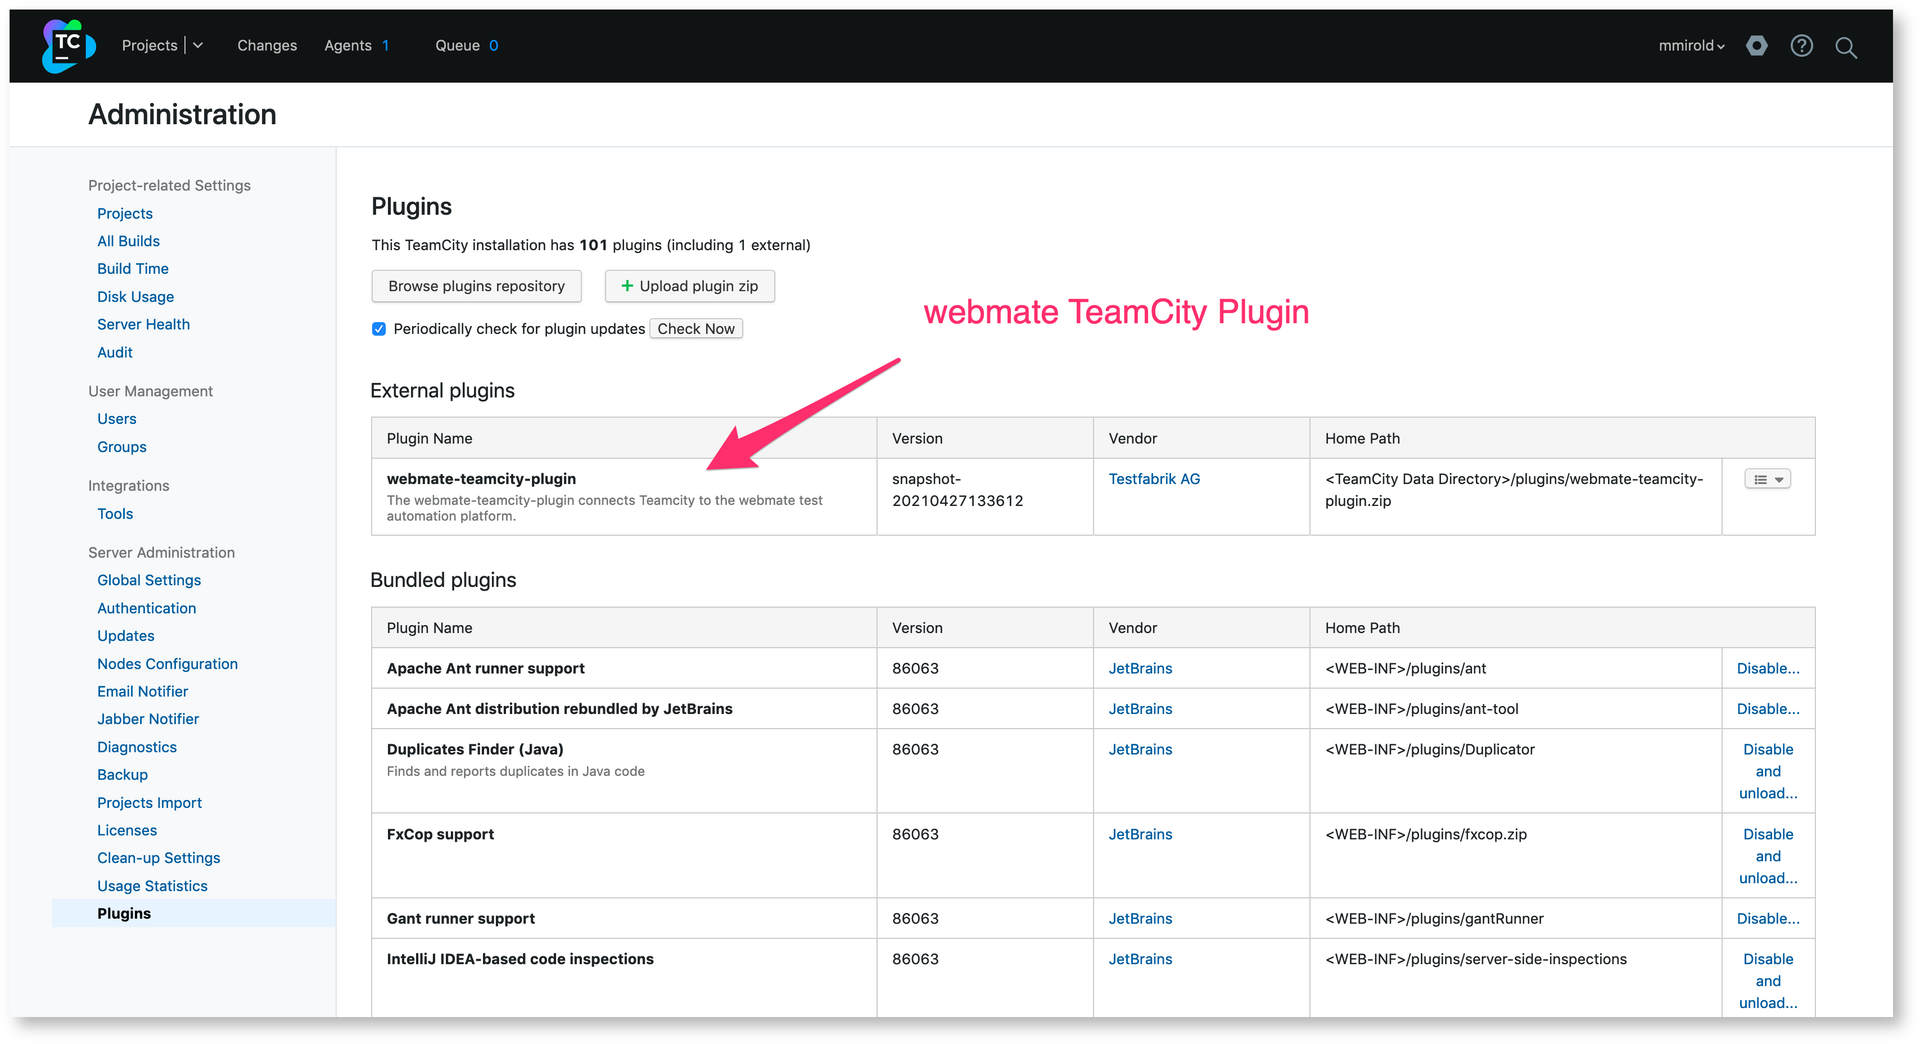Open the Testfabrik AG vendor link

coord(1154,480)
